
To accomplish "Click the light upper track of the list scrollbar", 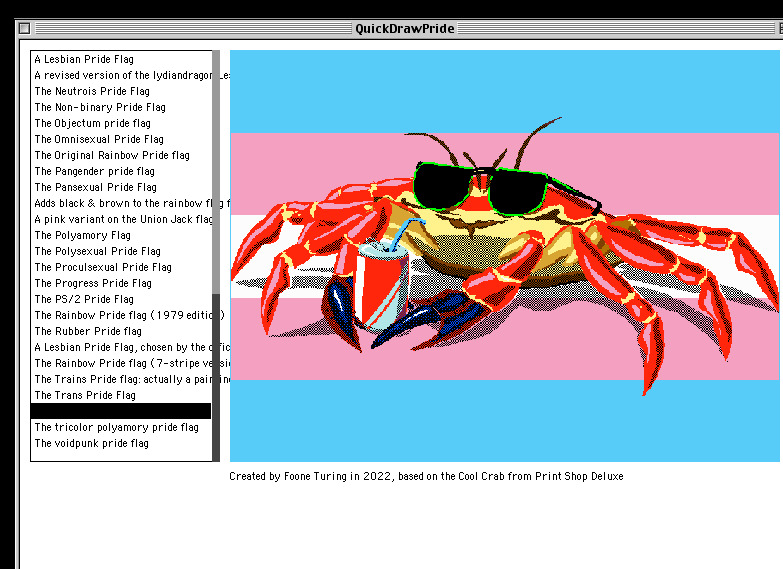I will [x=216, y=172].
